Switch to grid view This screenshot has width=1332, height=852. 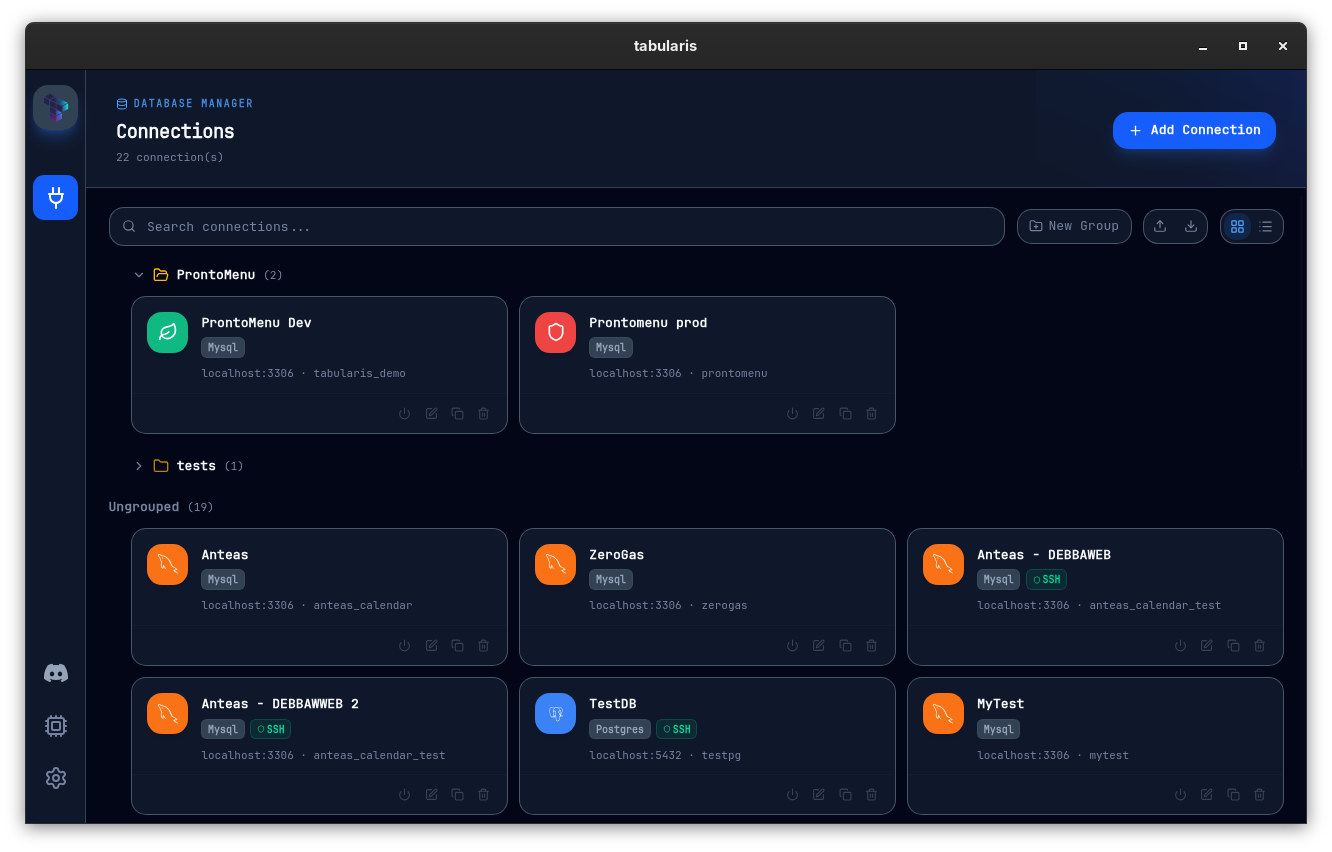coord(1237,226)
